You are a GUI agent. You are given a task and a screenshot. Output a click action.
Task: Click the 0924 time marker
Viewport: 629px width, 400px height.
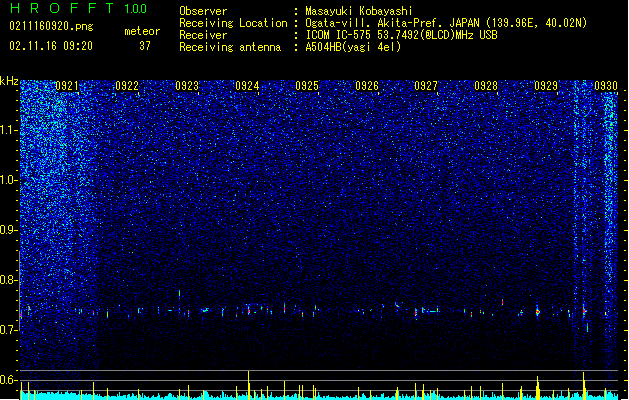(247, 86)
